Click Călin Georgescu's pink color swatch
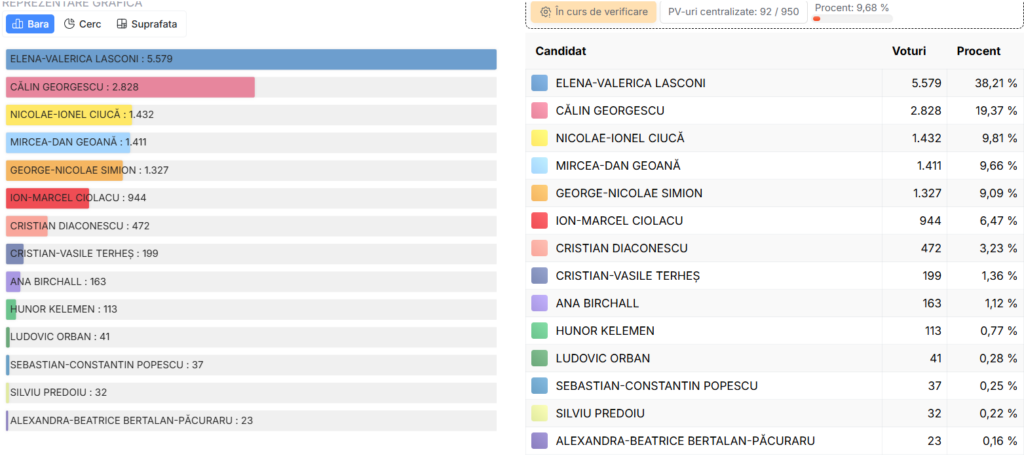This screenshot has width=1024, height=460. (x=540, y=110)
